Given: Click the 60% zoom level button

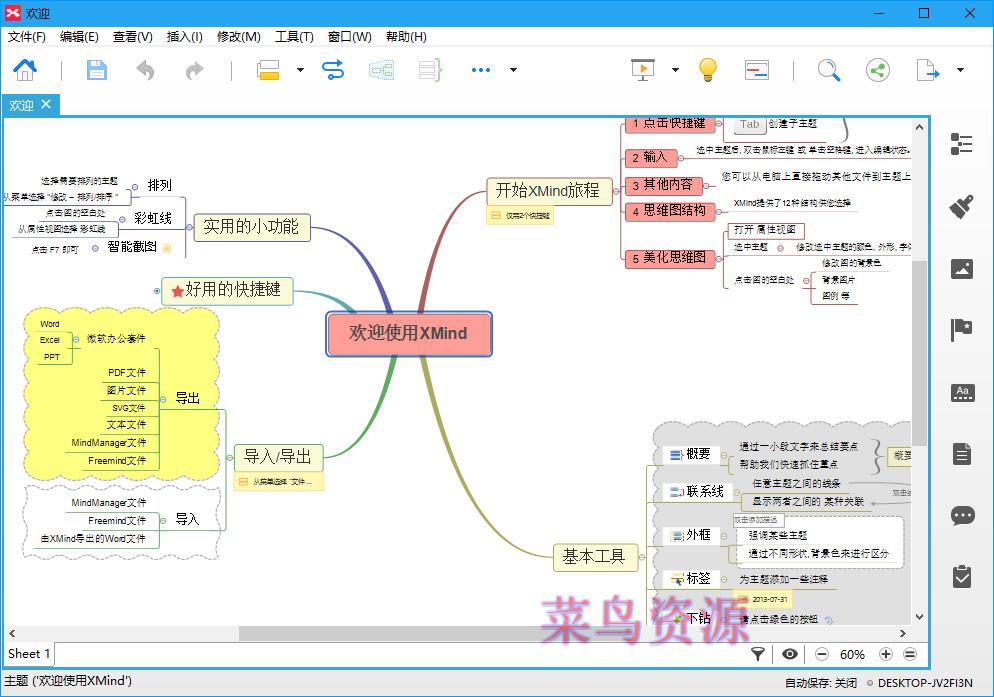Looking at the screenshot, I should coord(852,654).
